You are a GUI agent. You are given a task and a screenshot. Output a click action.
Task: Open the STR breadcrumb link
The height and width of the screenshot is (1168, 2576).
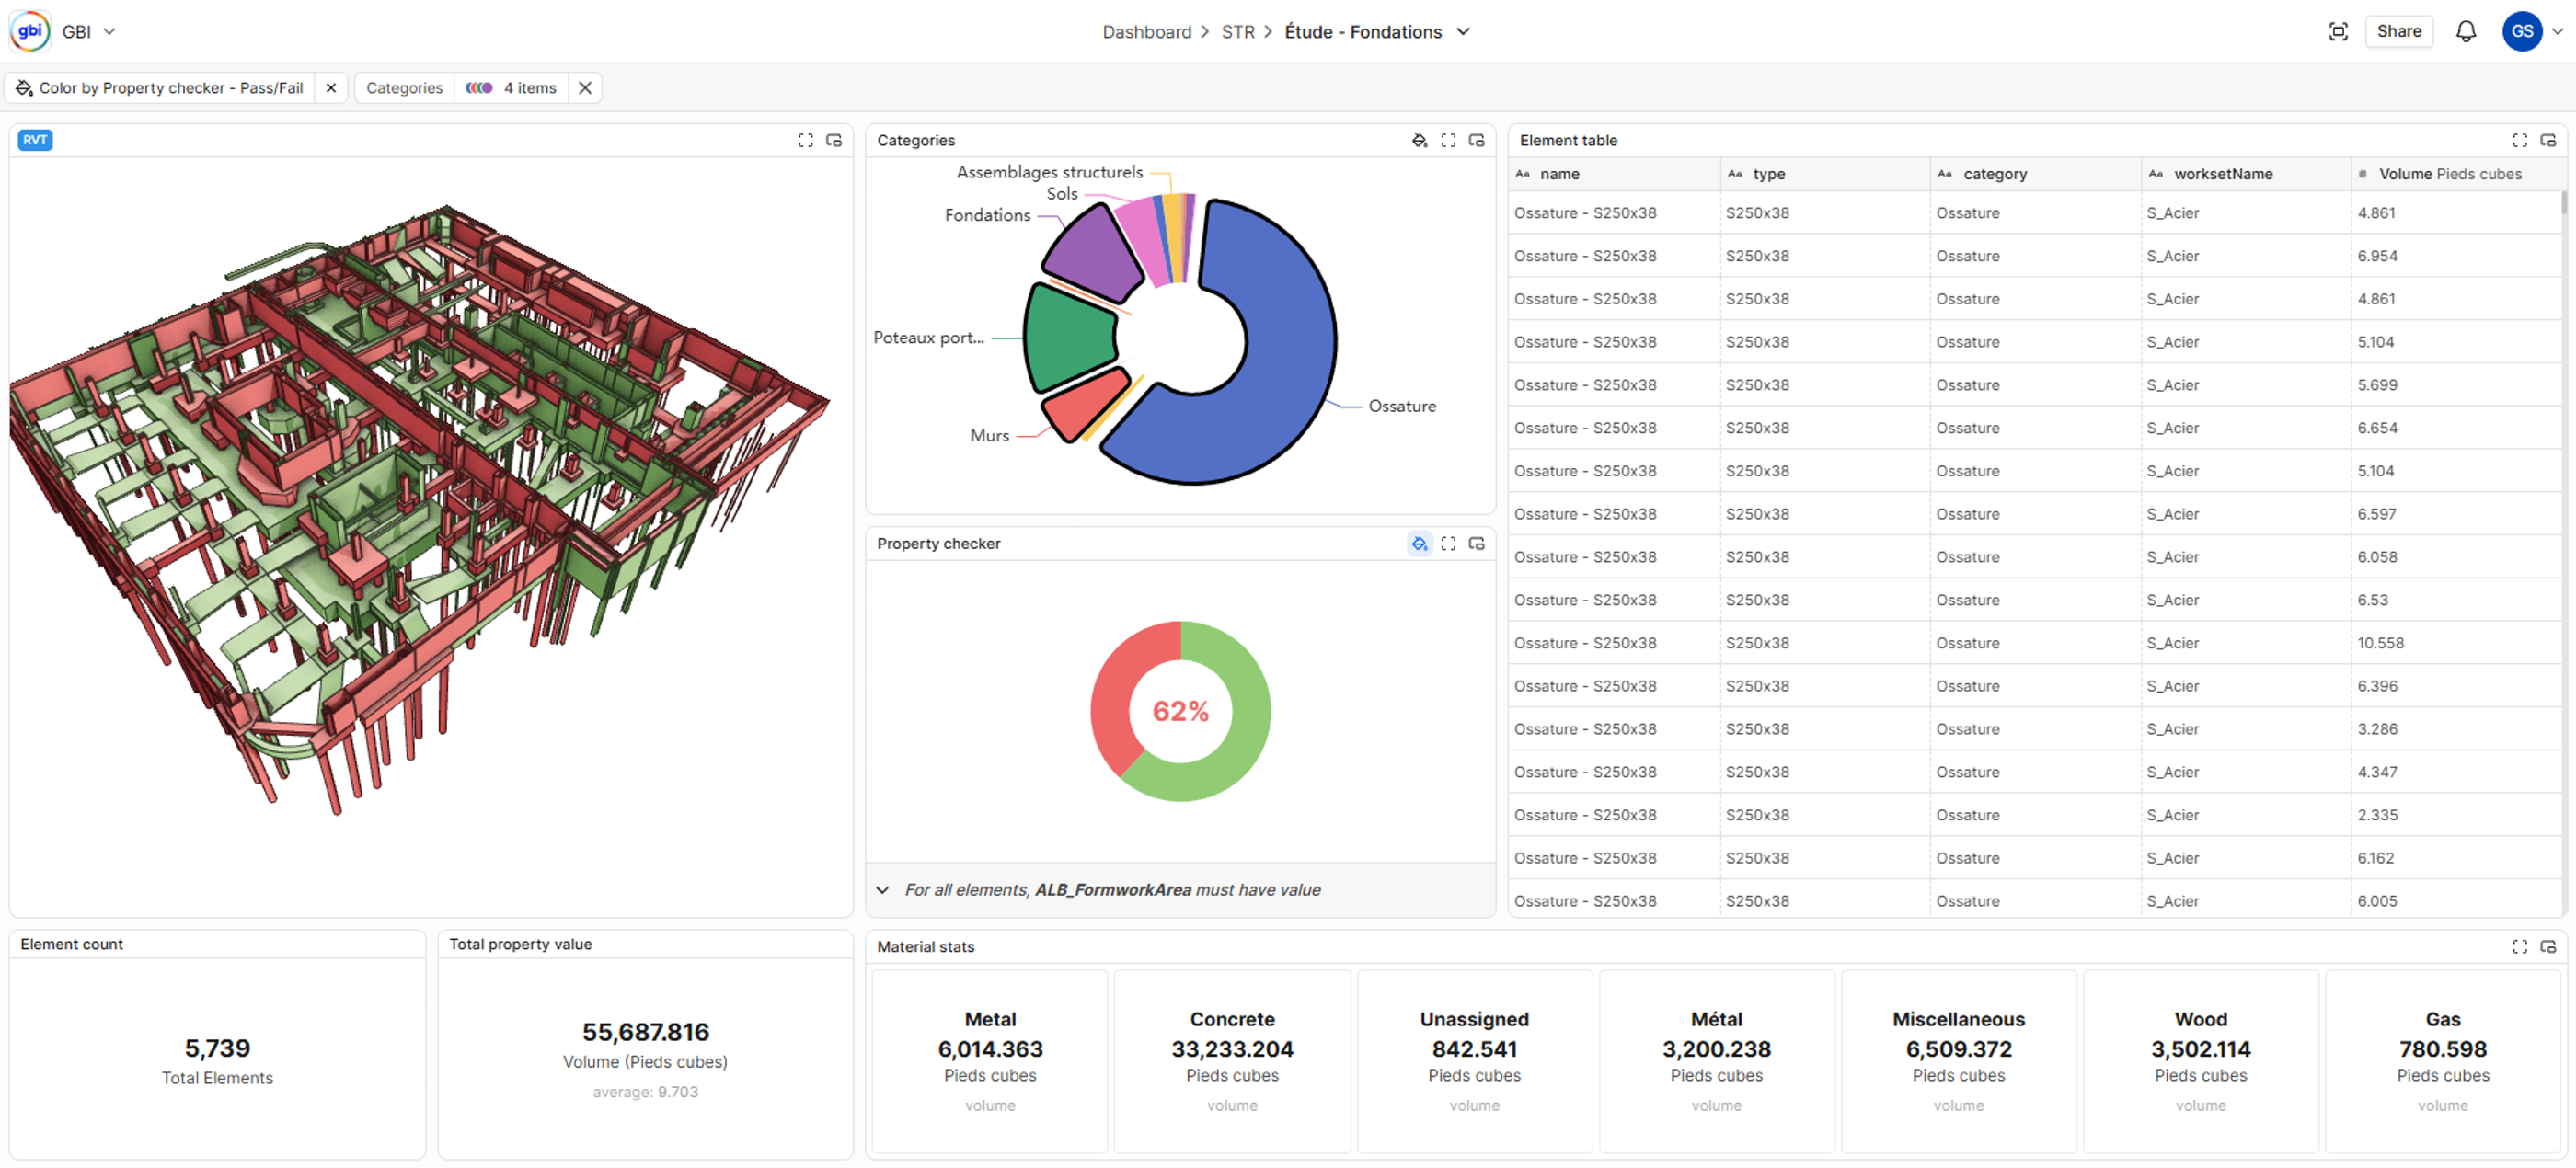click(1237, 31)
